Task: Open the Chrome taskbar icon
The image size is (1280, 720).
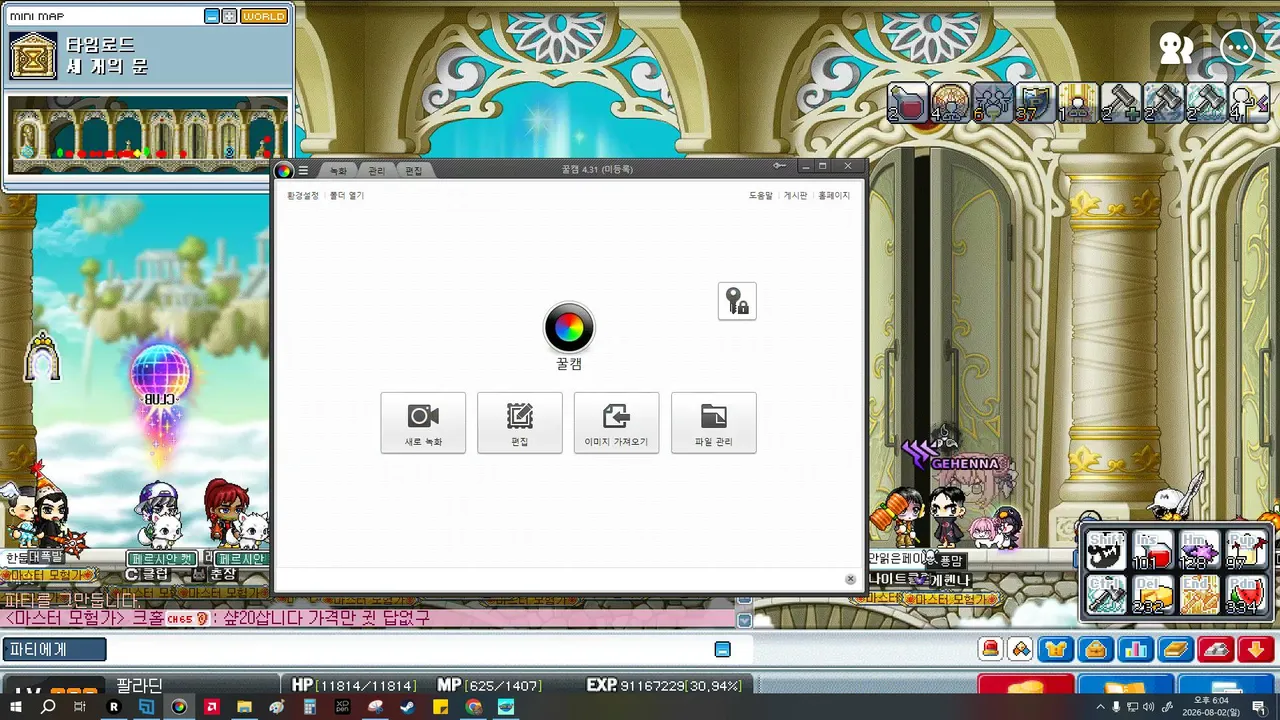Action: [473, 707]
